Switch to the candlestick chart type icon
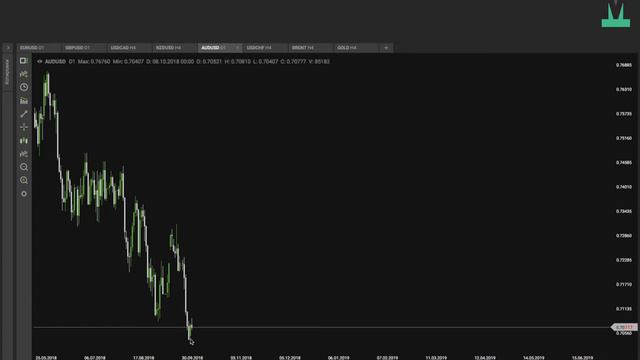 [24, 141]
